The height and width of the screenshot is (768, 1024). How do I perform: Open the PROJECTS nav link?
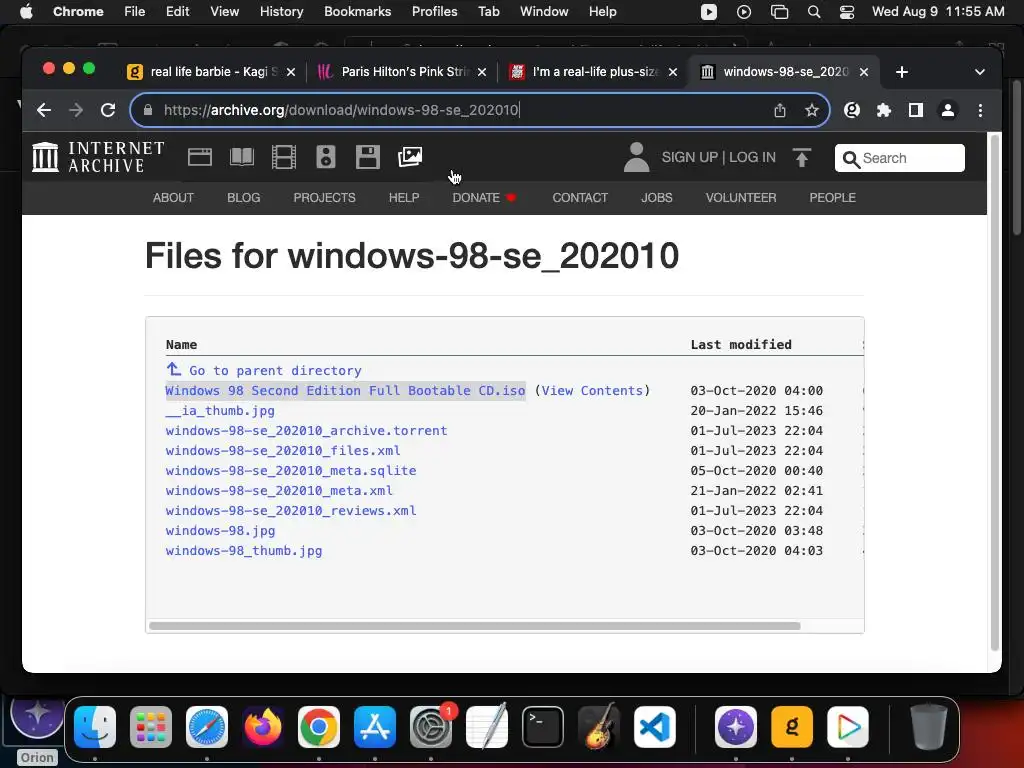(x=325, y=198)
